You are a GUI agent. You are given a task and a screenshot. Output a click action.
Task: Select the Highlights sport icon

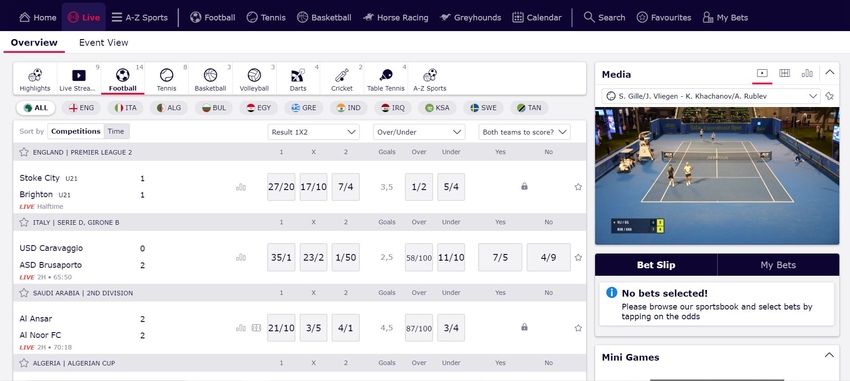click(35, 79)
